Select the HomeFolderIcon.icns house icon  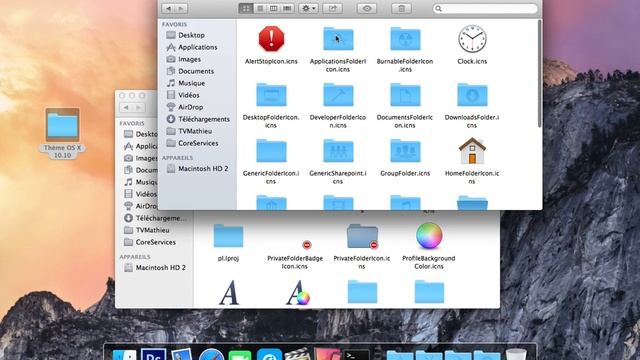472,151
